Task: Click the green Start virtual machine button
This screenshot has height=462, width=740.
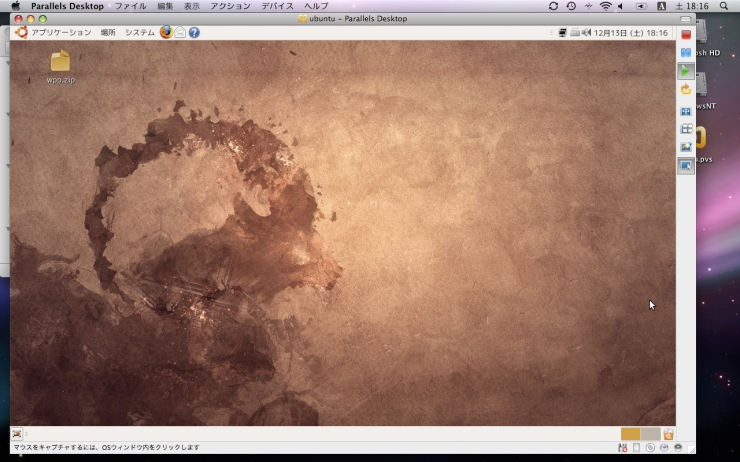Action: pyautogui.click(x=686, y=71)
